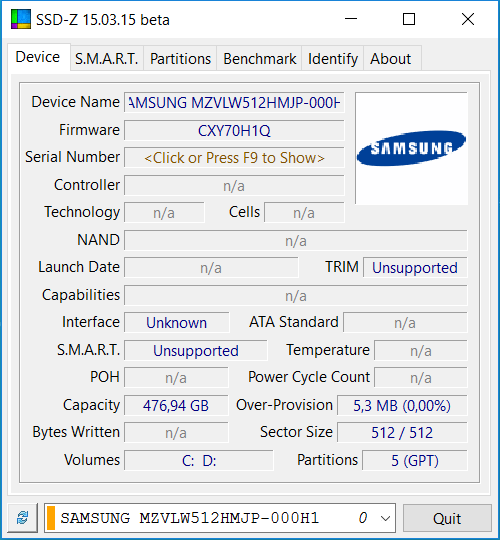500x540 pixels.
Task: Maximize the SSD-Z window
Action: point(409,19)
